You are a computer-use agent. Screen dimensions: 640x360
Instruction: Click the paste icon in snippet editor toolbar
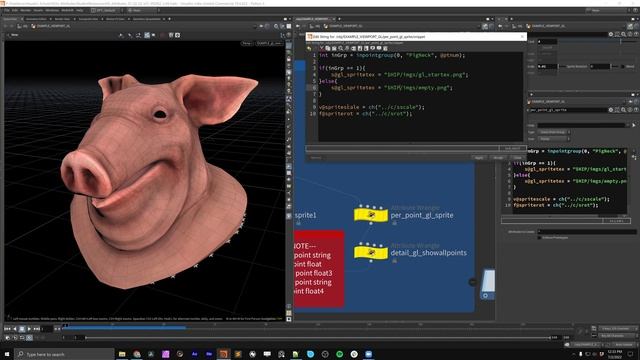334,48
